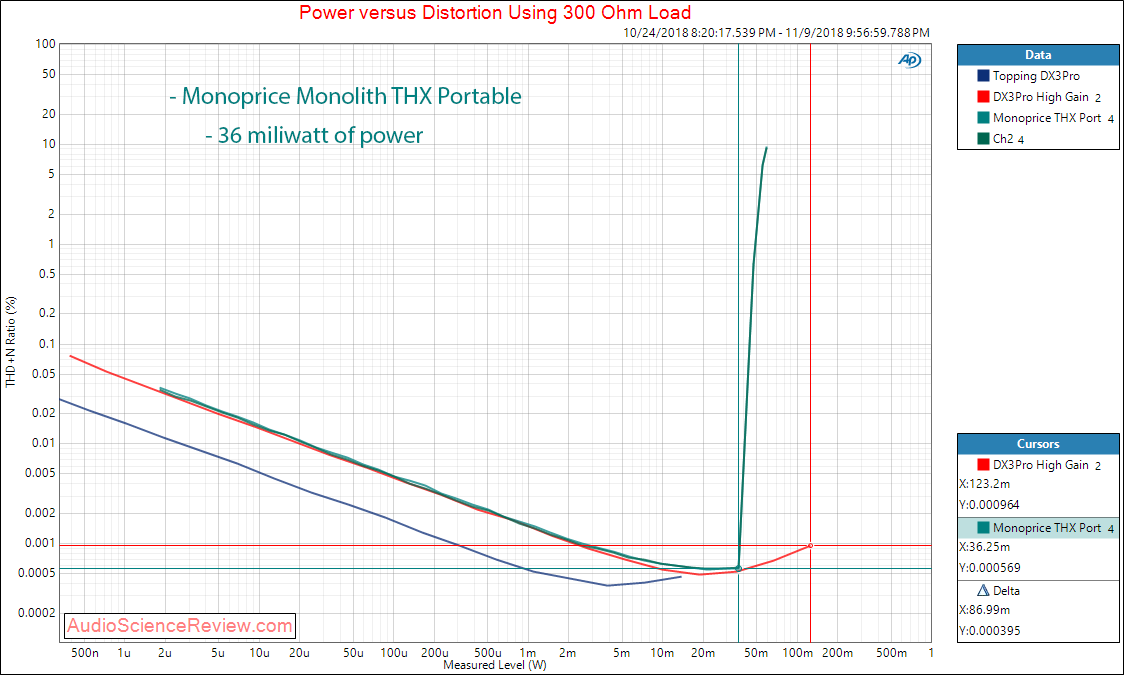Click the '500m' tick on the horizontal axis
The width and height of the screenshot is (1124, 675).
click(x=892, y=653)
